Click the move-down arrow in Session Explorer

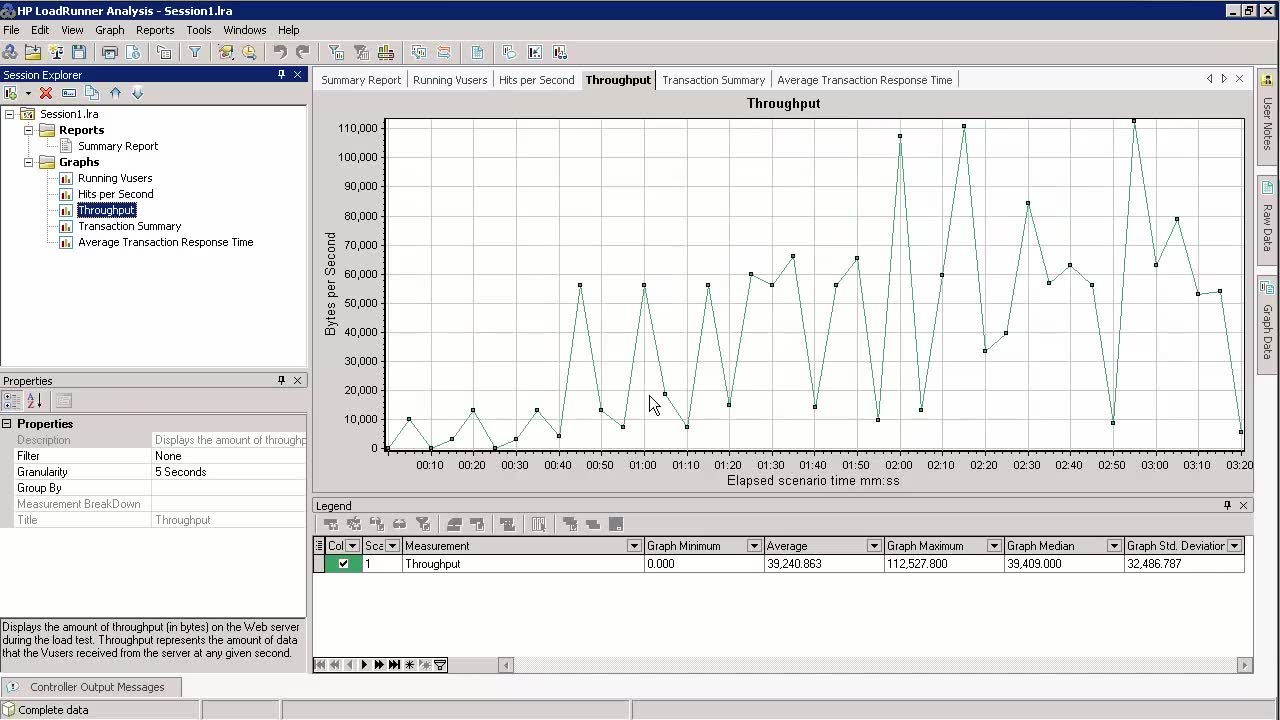[x=138, y=93]
